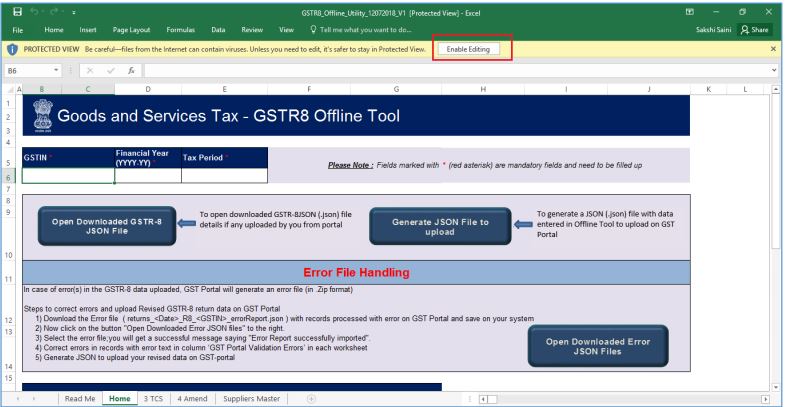The image size is (787, 407).
Task: Open the Read Me sheet tab
Action: pyautogui.click(x=80, y=398)
